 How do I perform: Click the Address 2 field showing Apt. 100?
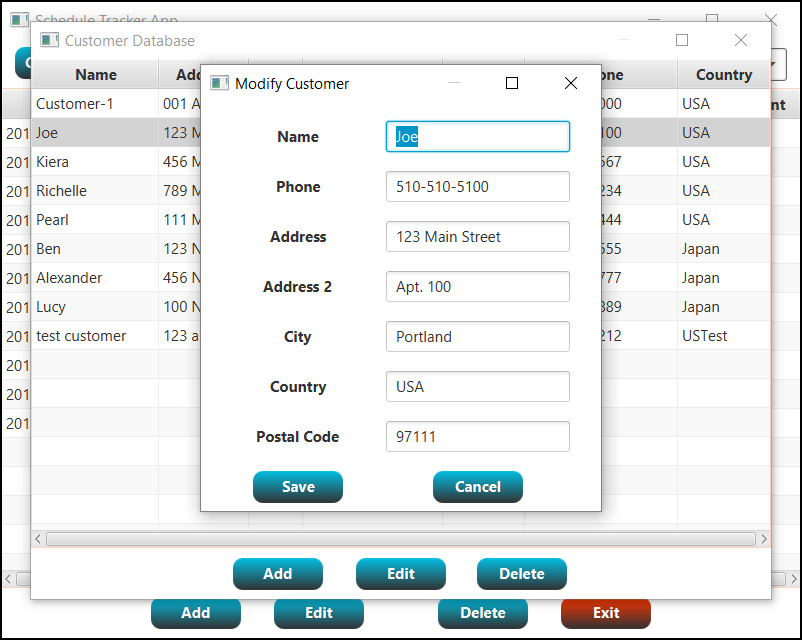478,286
